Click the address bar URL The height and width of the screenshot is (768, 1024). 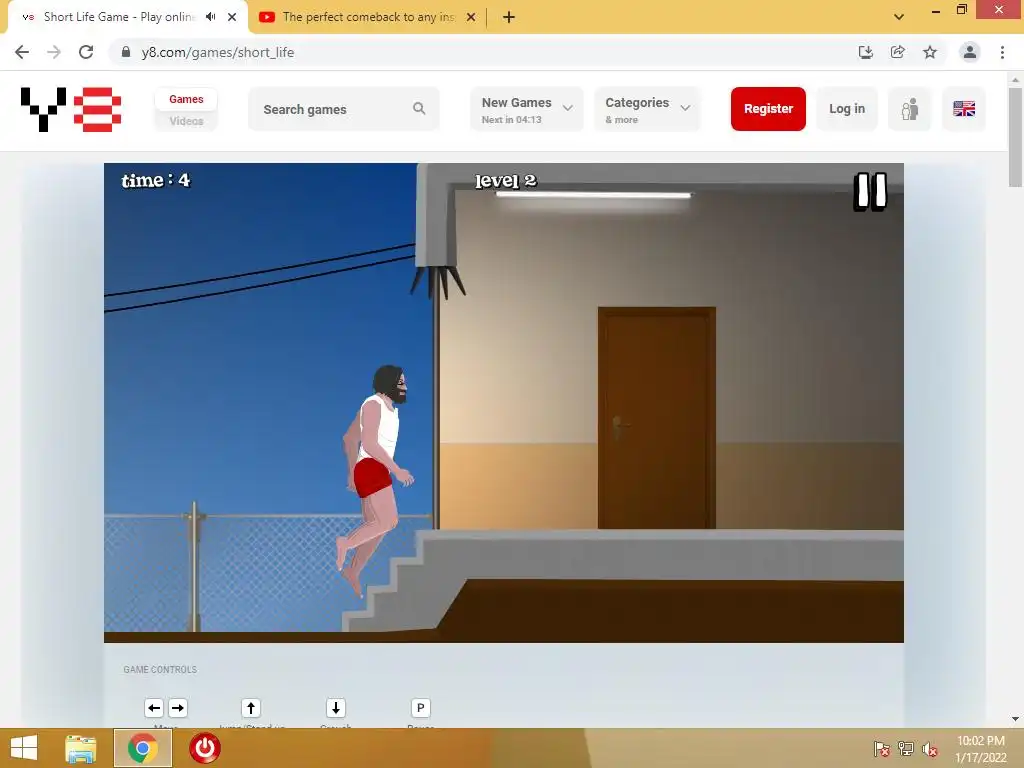[x=217, y=52]
